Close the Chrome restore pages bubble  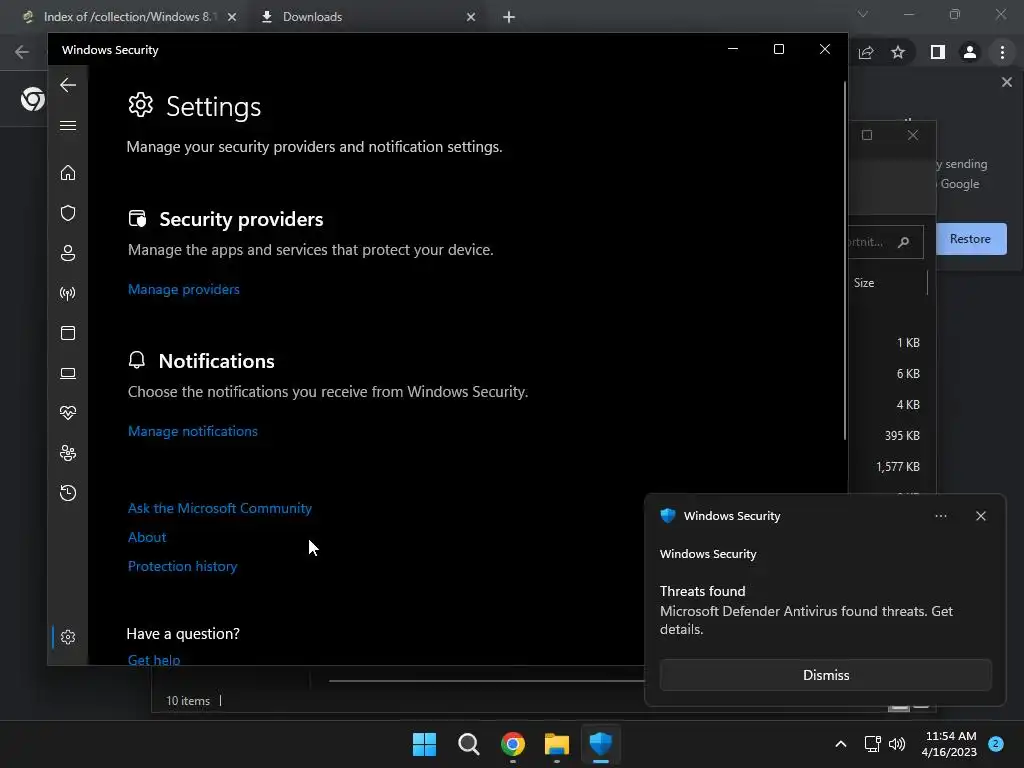tap(1006, 82)
